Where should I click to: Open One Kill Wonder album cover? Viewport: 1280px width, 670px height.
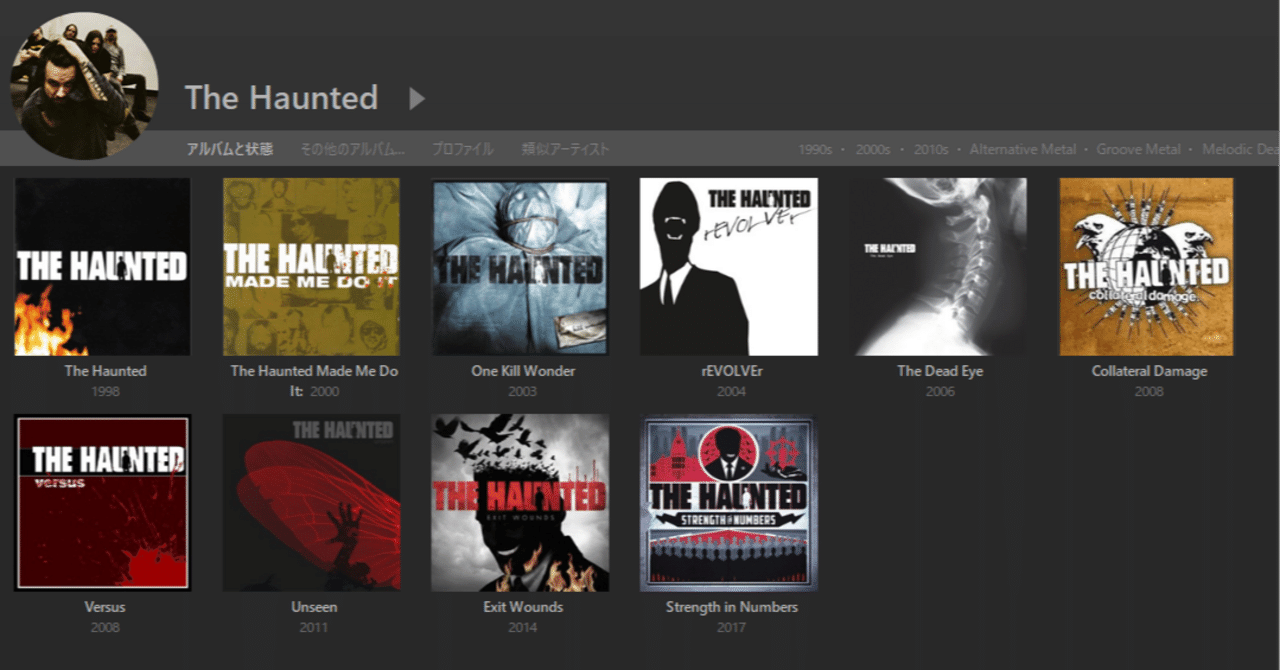pyautogui.click(x=520, y=267)
